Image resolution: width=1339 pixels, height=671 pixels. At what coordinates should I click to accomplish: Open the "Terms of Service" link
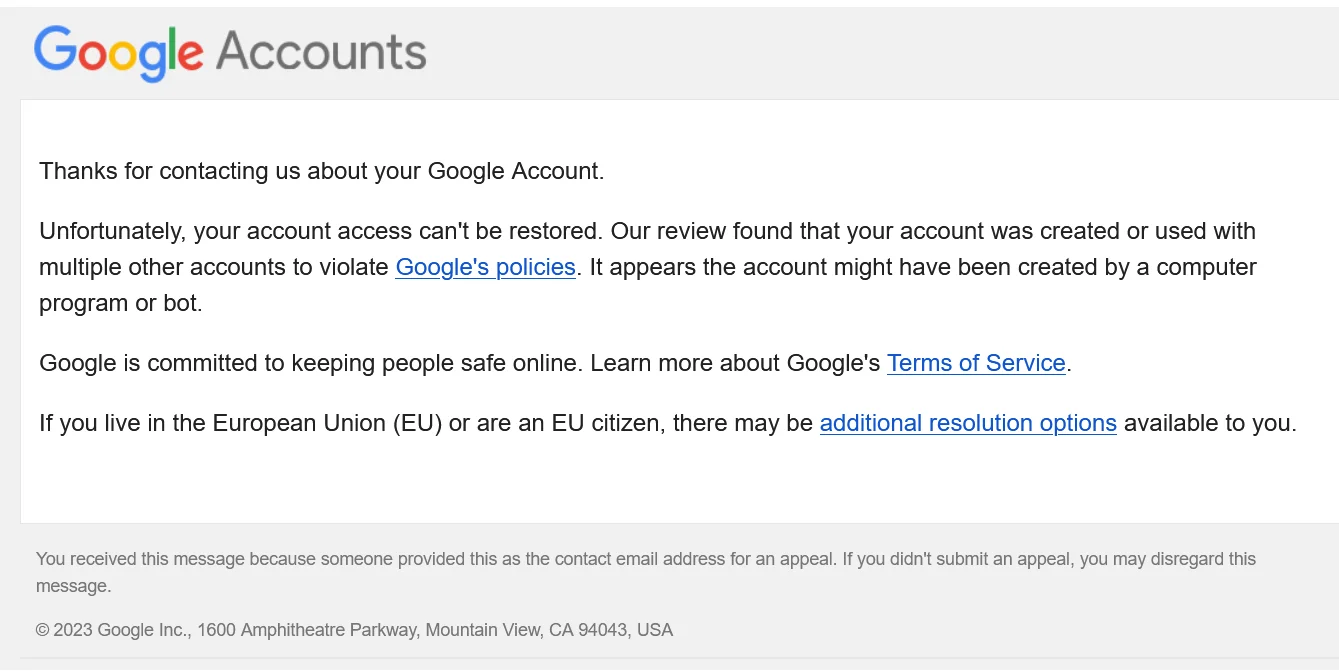976,363
